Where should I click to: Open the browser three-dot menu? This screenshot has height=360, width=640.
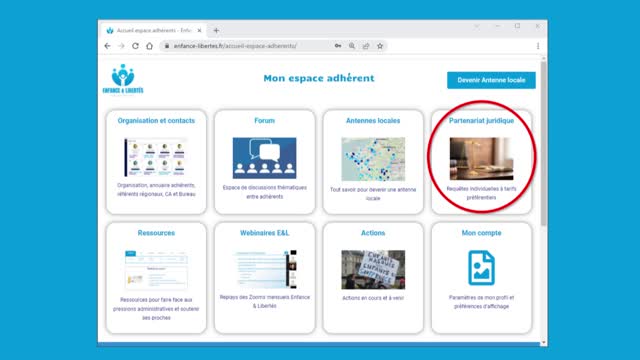pos(538,46)
